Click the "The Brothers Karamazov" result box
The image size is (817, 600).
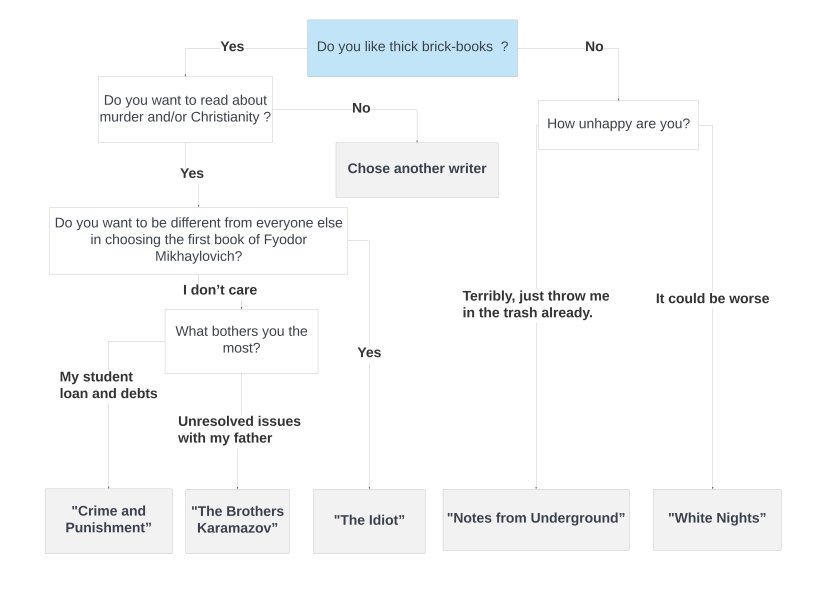(237, 521)
